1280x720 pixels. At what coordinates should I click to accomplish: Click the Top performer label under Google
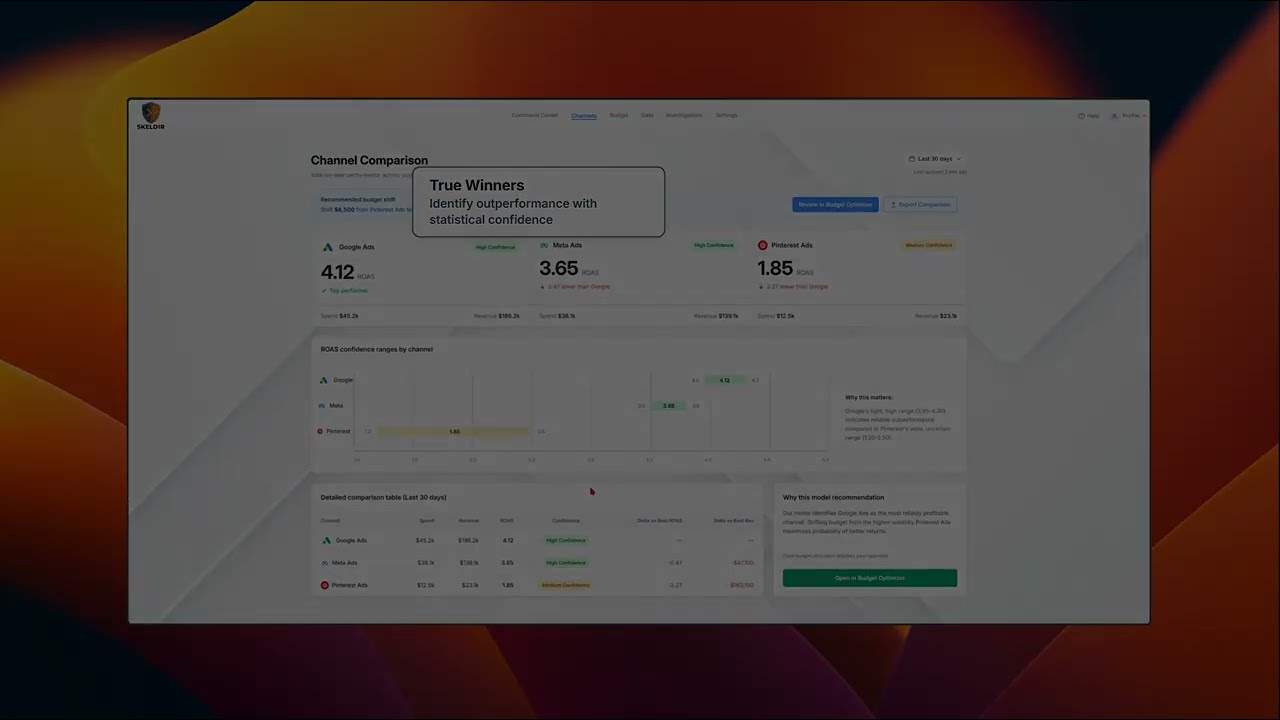click(x=345, y=291)
